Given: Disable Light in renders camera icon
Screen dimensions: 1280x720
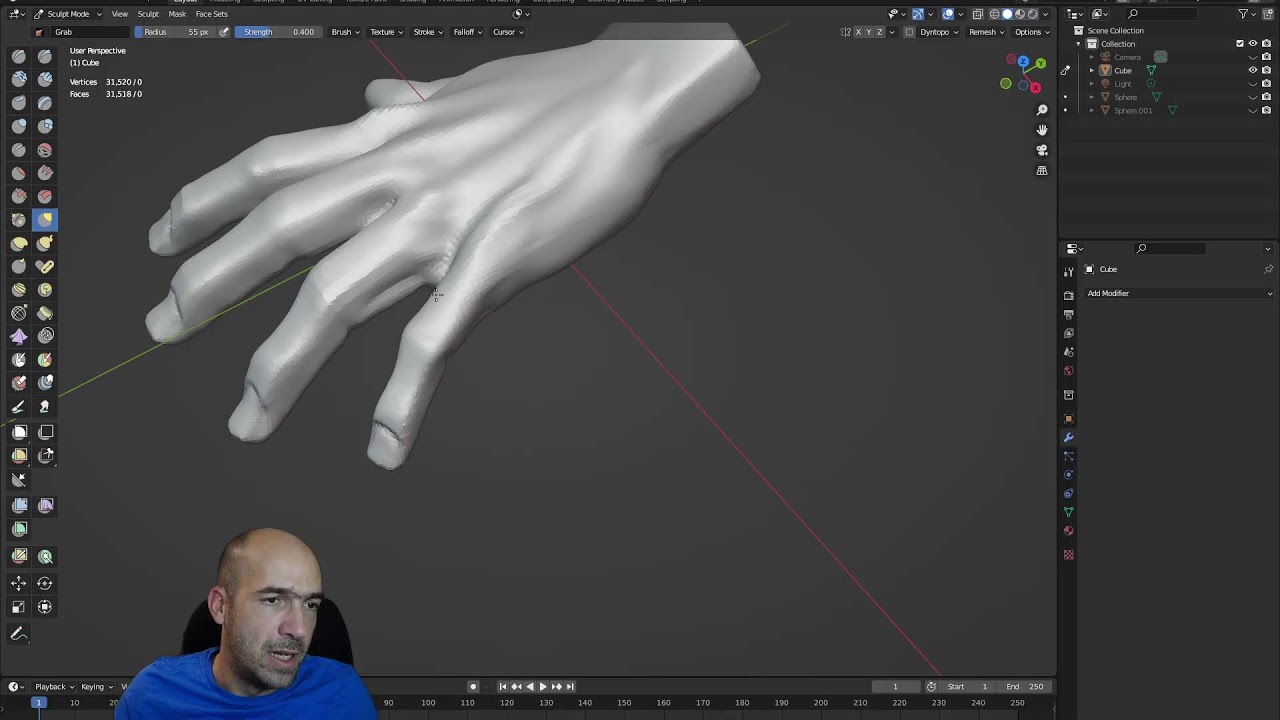Looking at the screenshot, I should tap(1266, 84).
